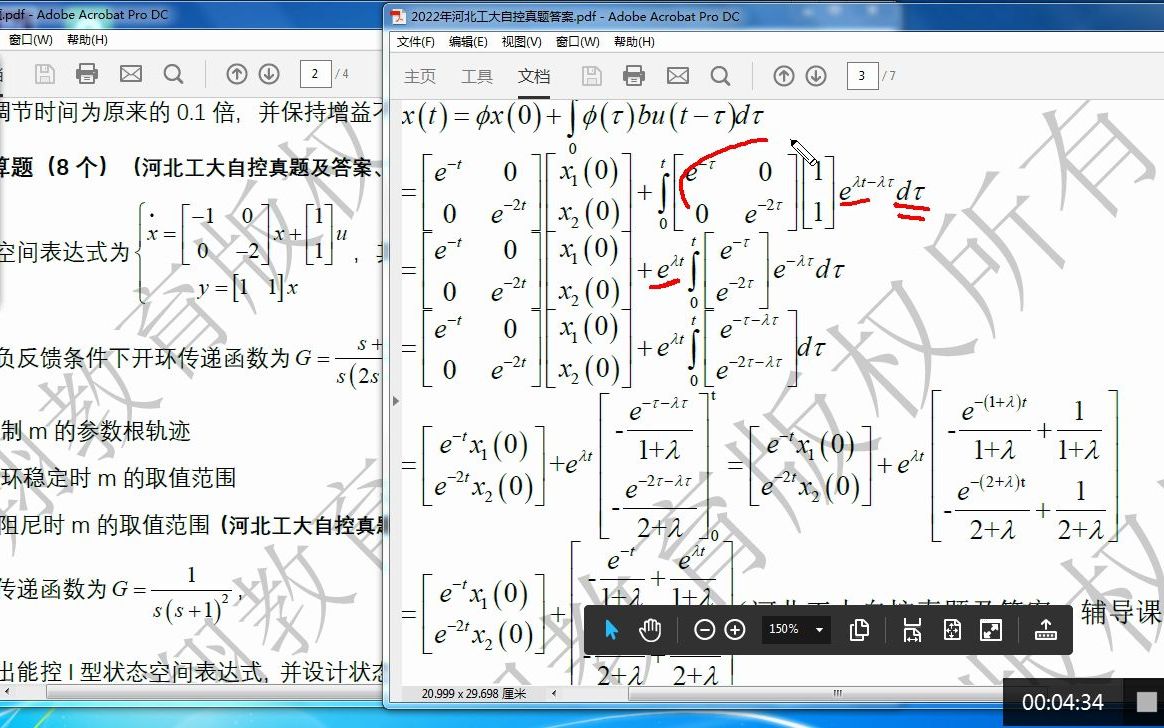
Task: Zoom in using the plus icon
Action: [x=736, y=629]
